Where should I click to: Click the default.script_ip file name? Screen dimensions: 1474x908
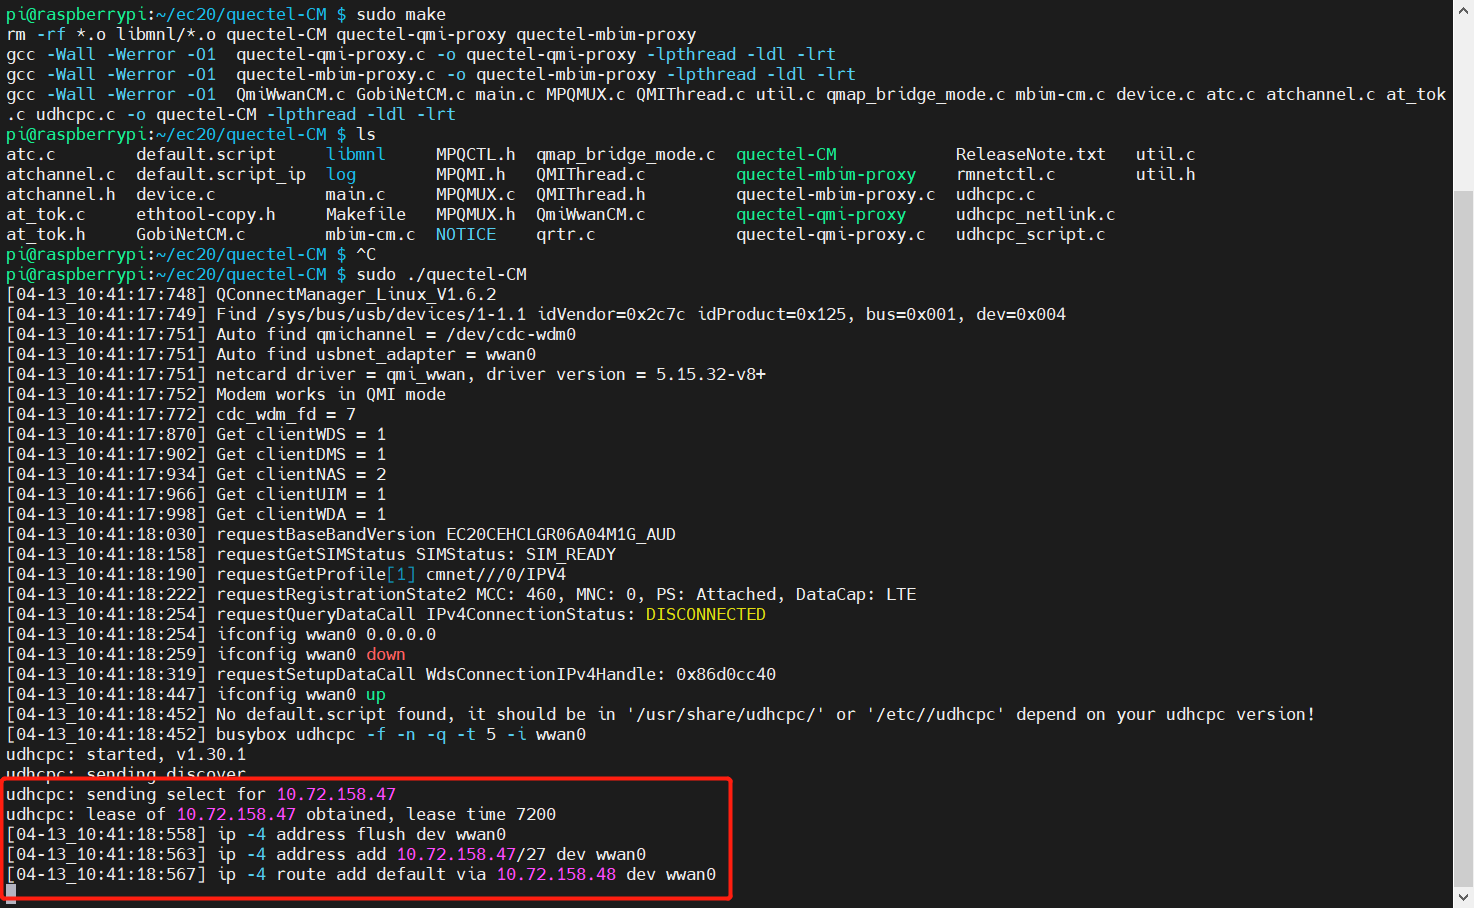click(x=221, y=174)
